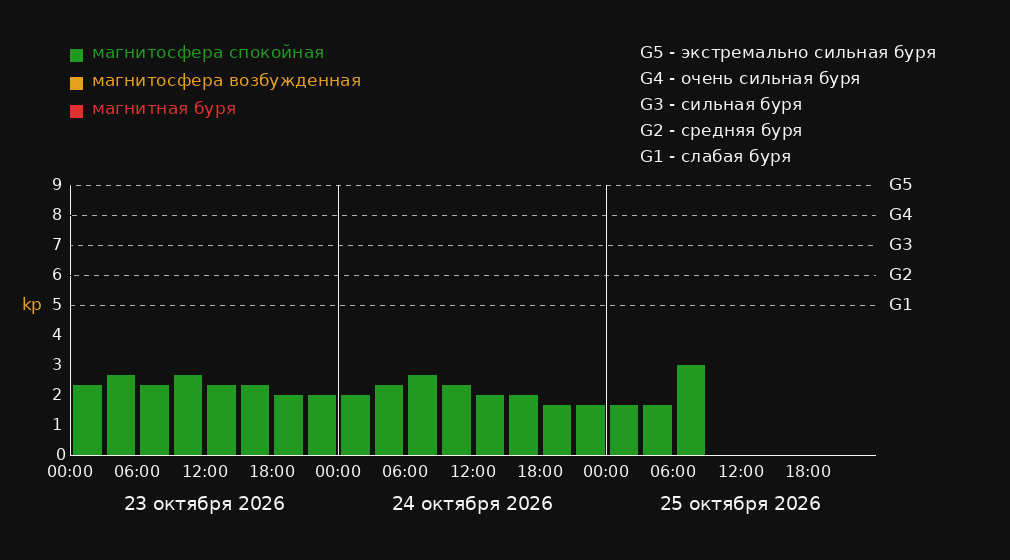
Task: Click the bar for 21:00 on 23 октября
Action: click(x=322, y=425)
